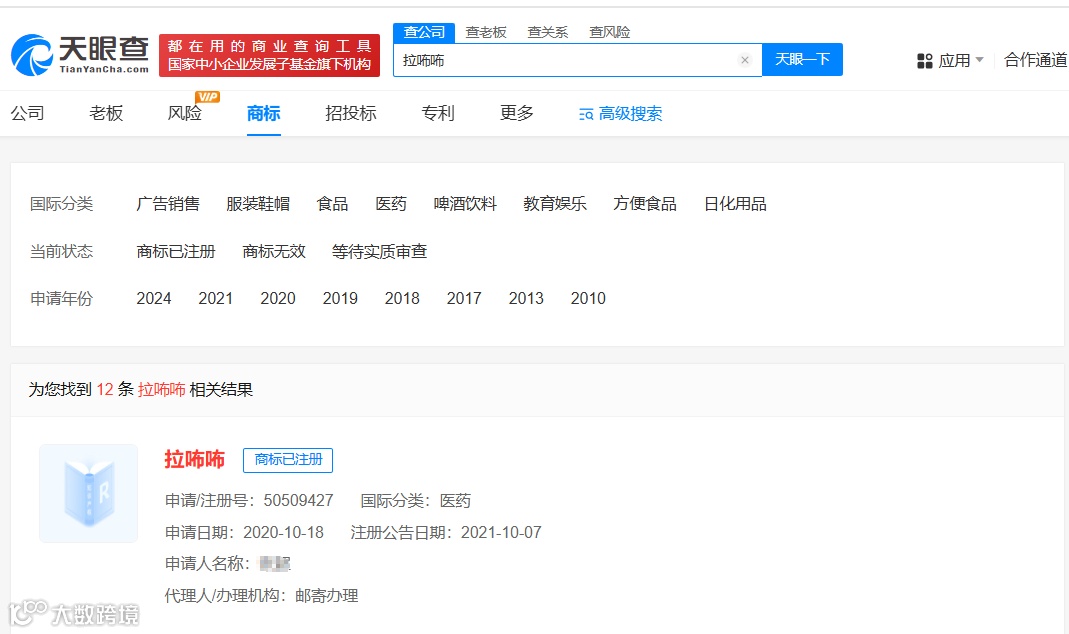Filter application year 2017
1069x634 pixels.
point(464,299)
